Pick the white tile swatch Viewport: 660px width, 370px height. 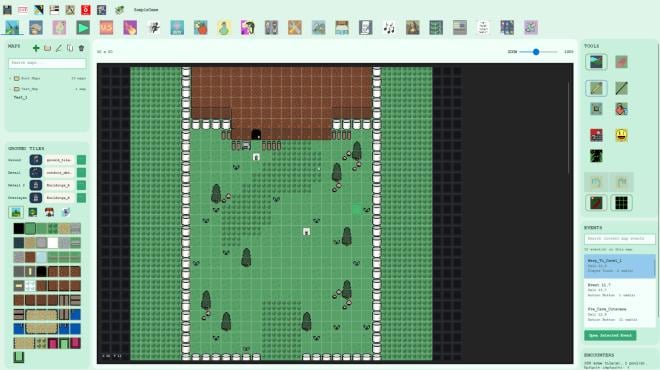point(53,243)
